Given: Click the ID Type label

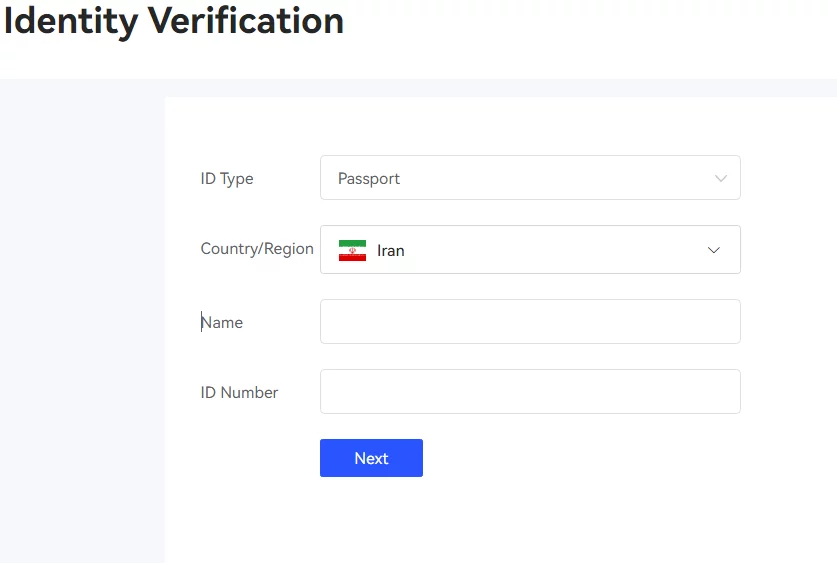Looking at the screenshot, I should (227, 179).
